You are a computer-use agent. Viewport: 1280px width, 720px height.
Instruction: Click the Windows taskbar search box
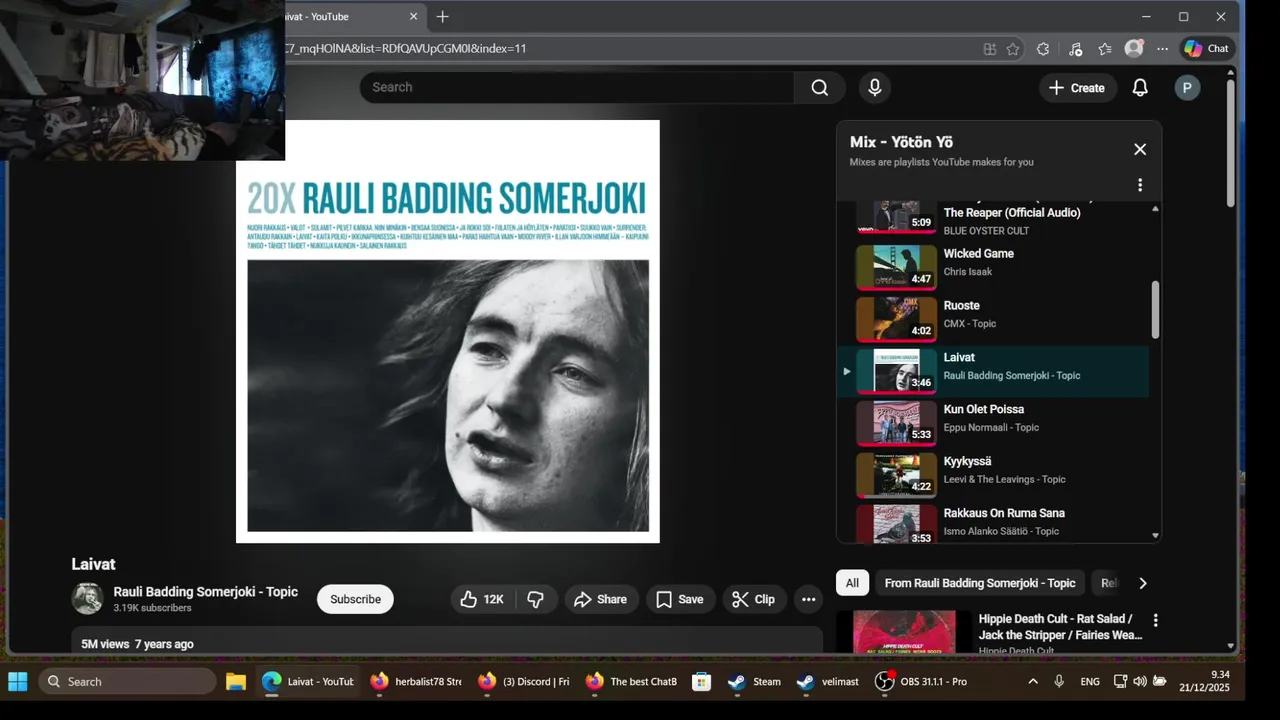click(x=127, y=681)
